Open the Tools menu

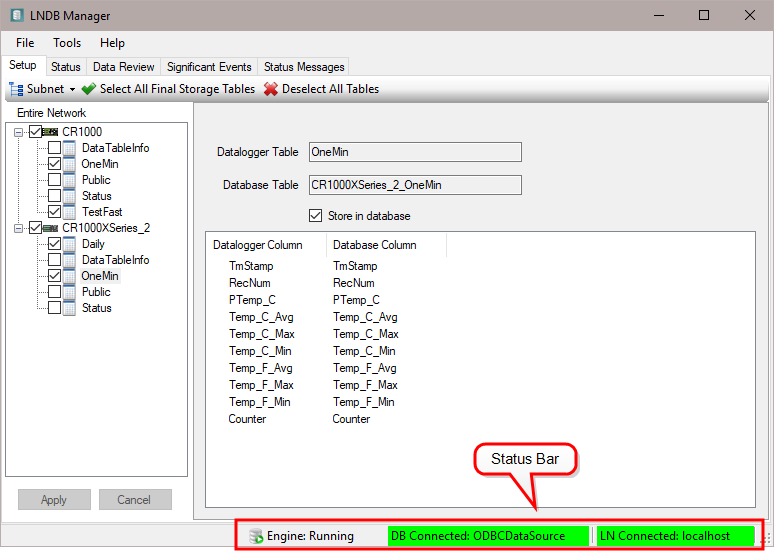67,43
